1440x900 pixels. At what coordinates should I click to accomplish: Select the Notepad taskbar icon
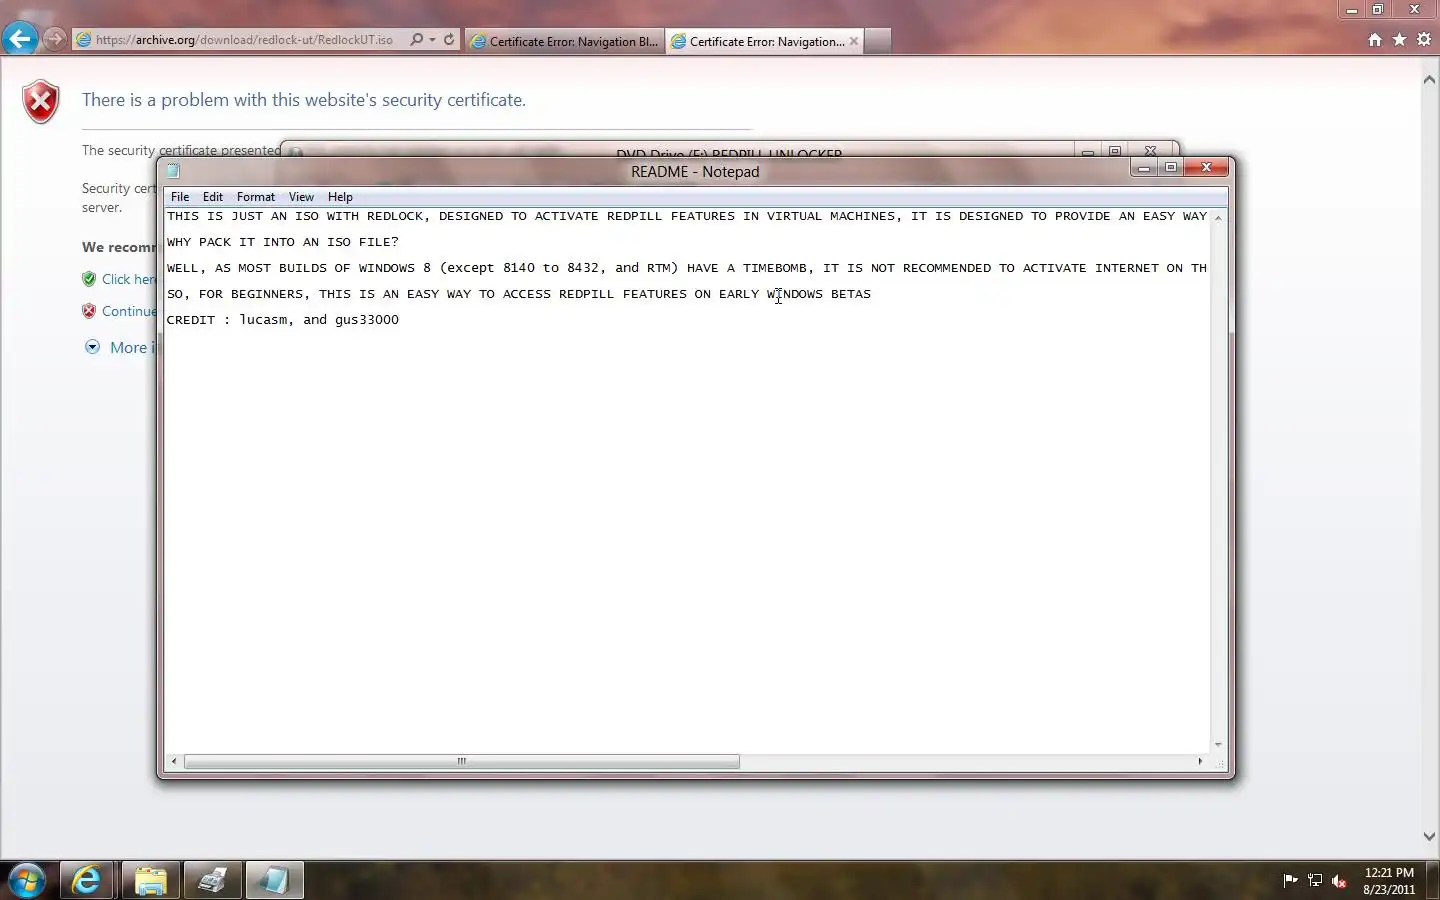click(x=274, y=881)
